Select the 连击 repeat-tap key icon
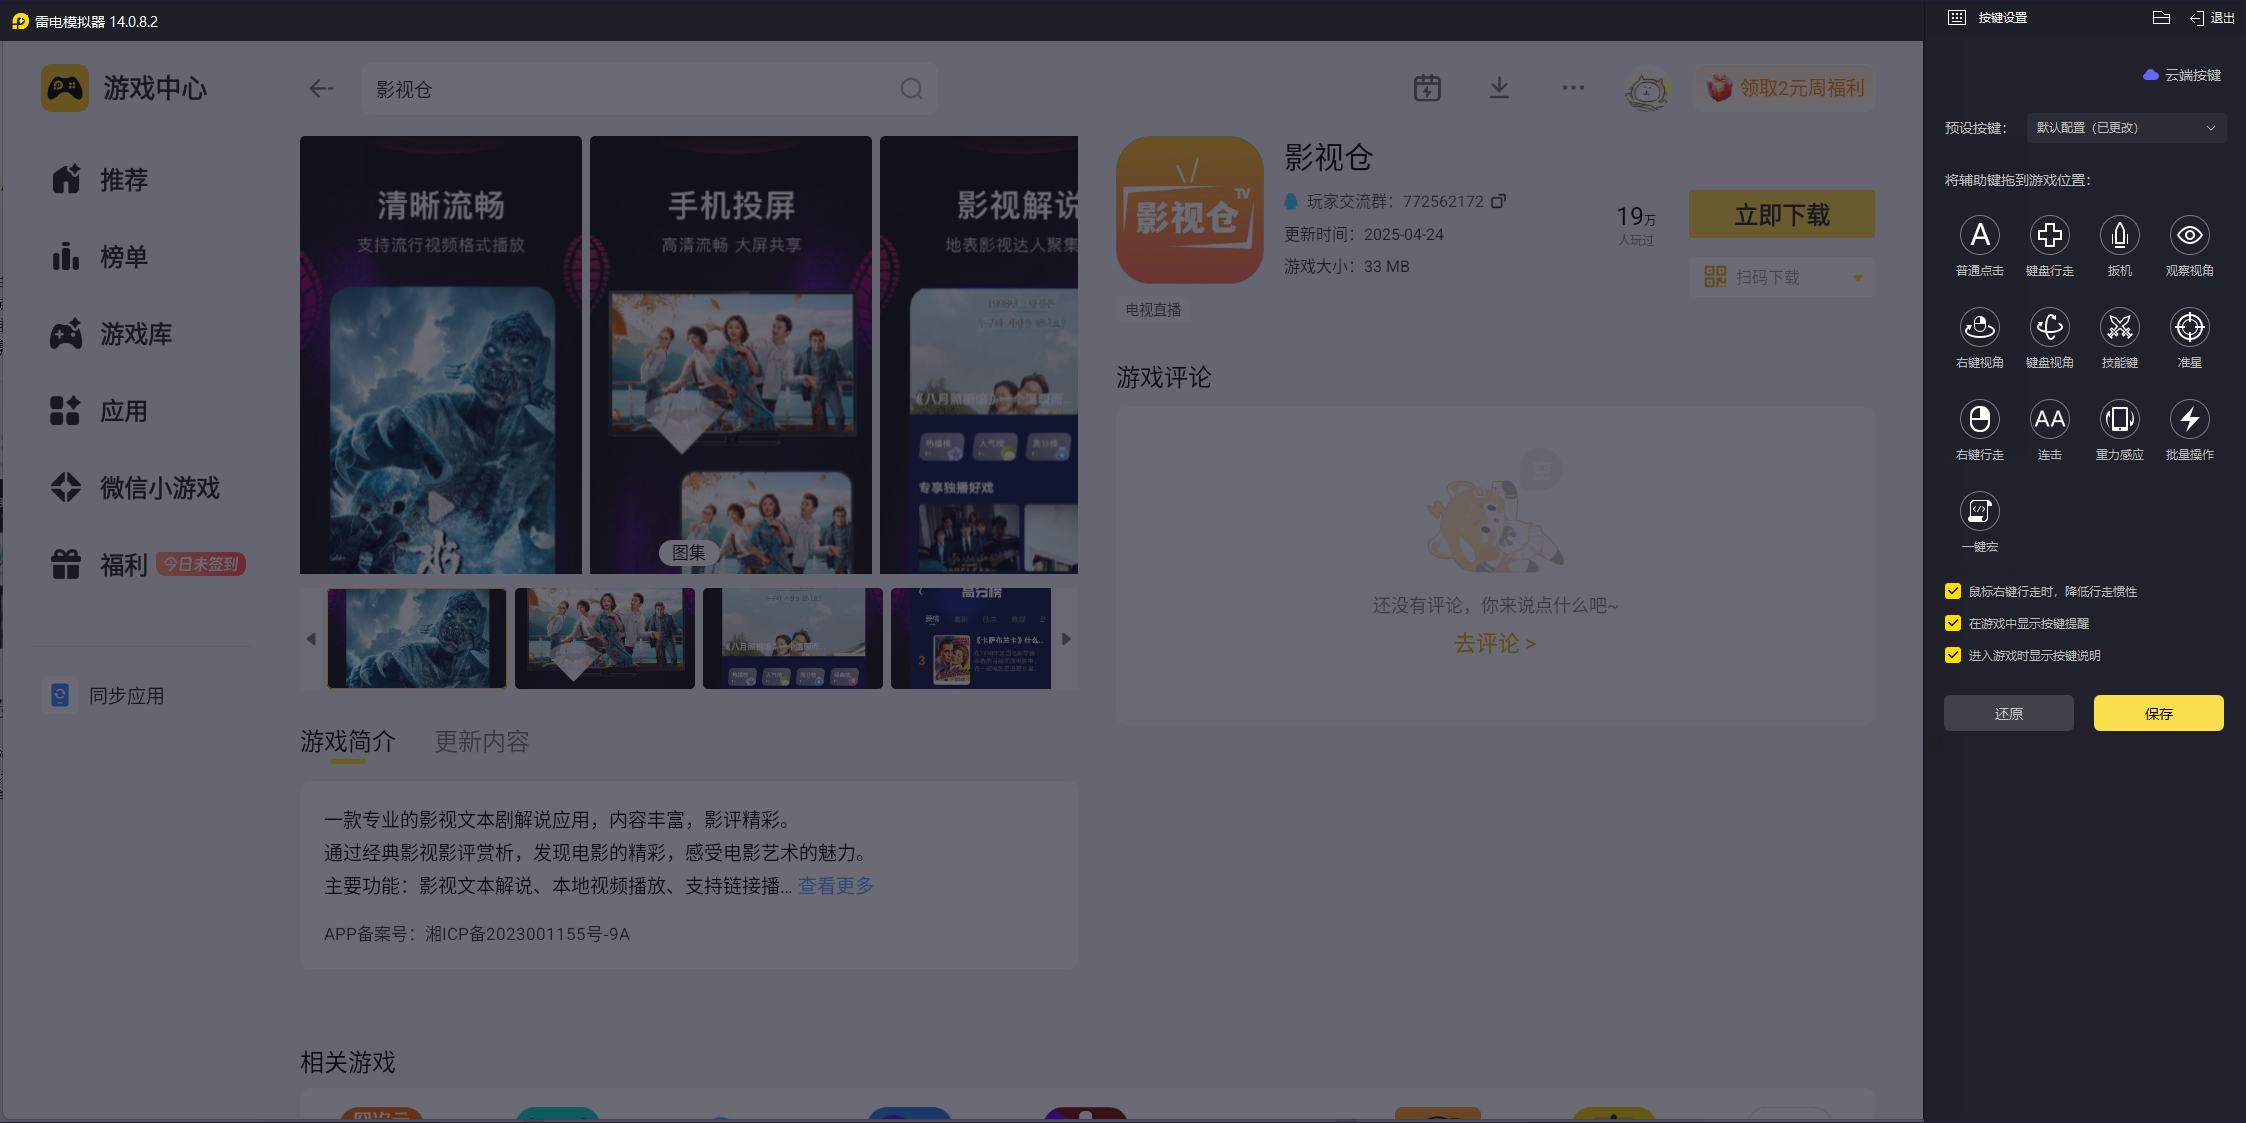Viewport: 2246px width, 1123px height. click(x=2049, y=419)
